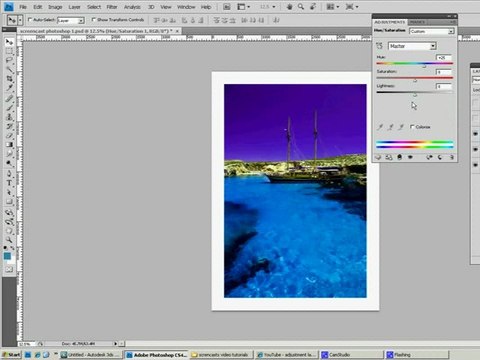Select the Eraser tool
Viewport: 480px width, 360px height.
[x=9, y=136]
